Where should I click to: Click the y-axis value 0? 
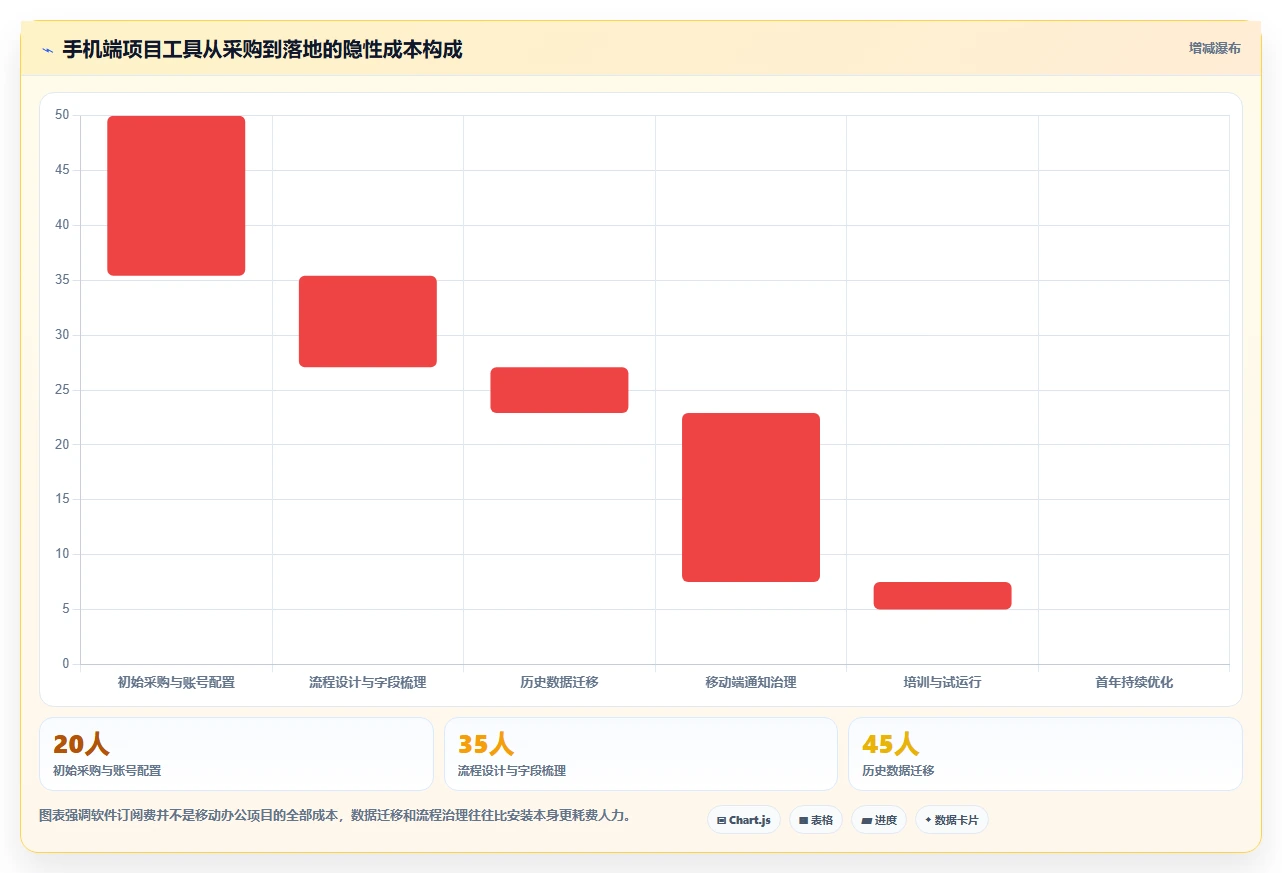[x=66, y=664]
